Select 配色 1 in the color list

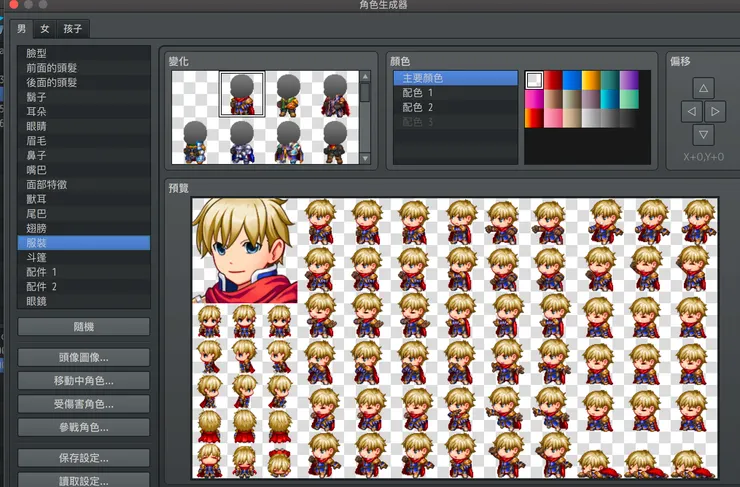(x=455, y=92)
